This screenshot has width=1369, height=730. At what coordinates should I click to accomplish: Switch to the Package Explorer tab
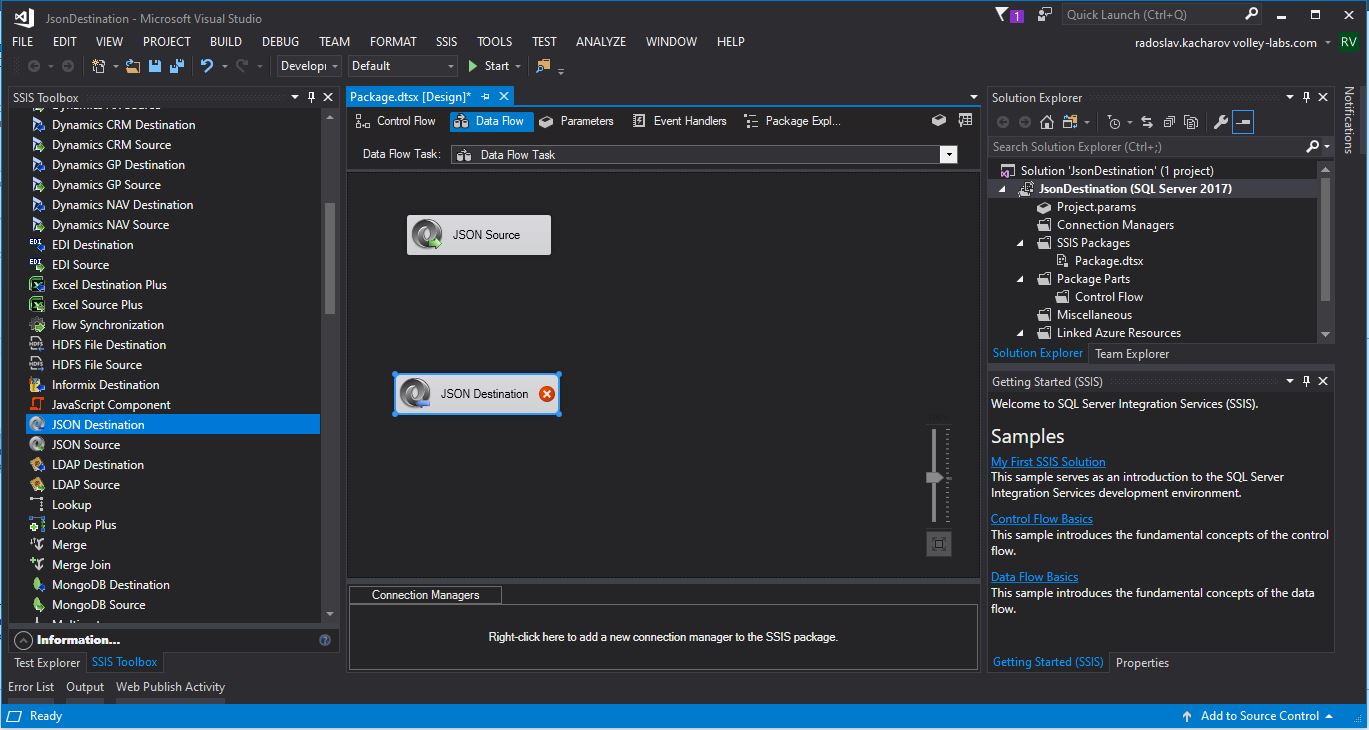pyautogui.click(x=792, y=121)
